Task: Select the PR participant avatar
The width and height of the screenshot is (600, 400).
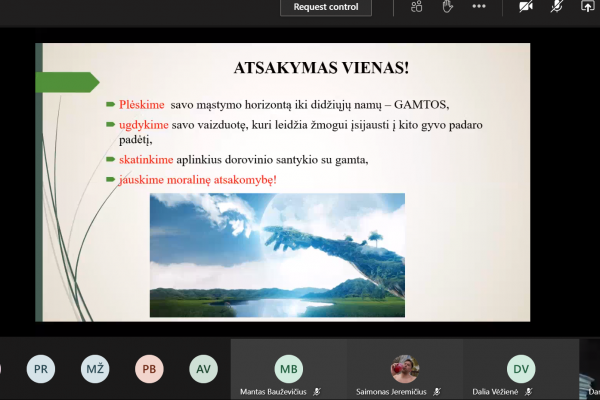Action: pyautogui.click(x=41, y=369)
